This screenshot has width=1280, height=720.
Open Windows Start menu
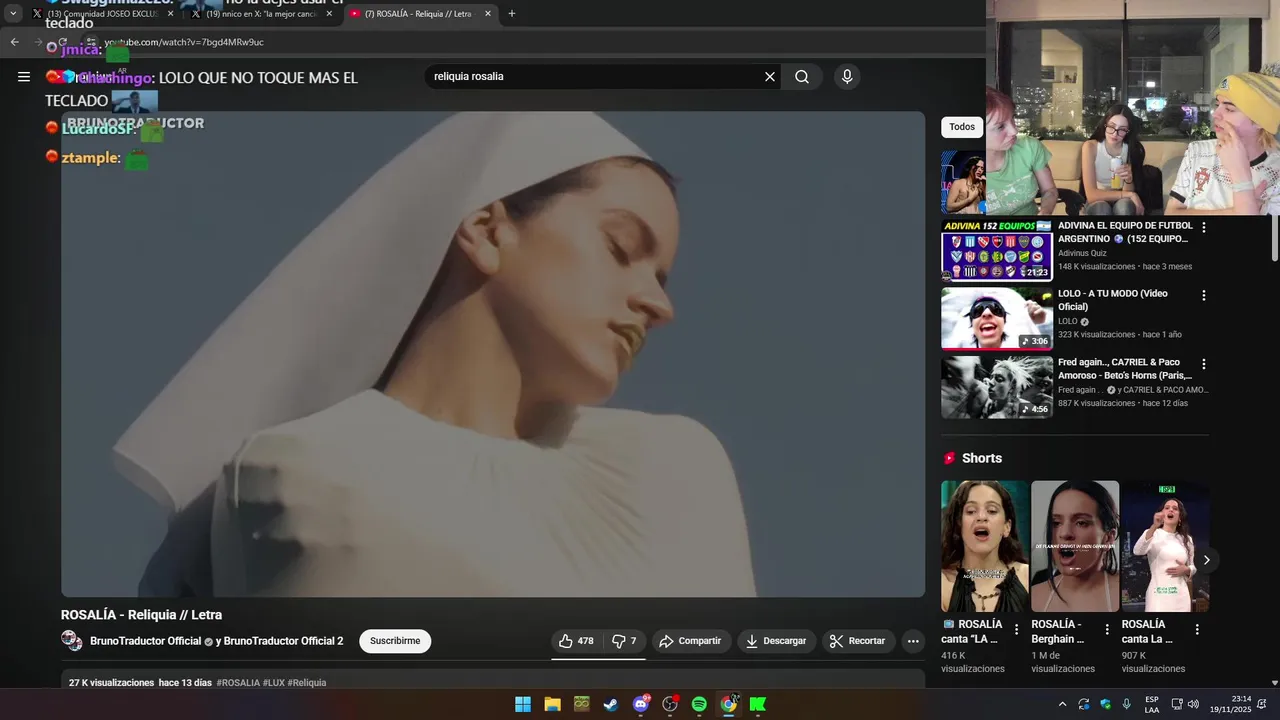(523, 704)
